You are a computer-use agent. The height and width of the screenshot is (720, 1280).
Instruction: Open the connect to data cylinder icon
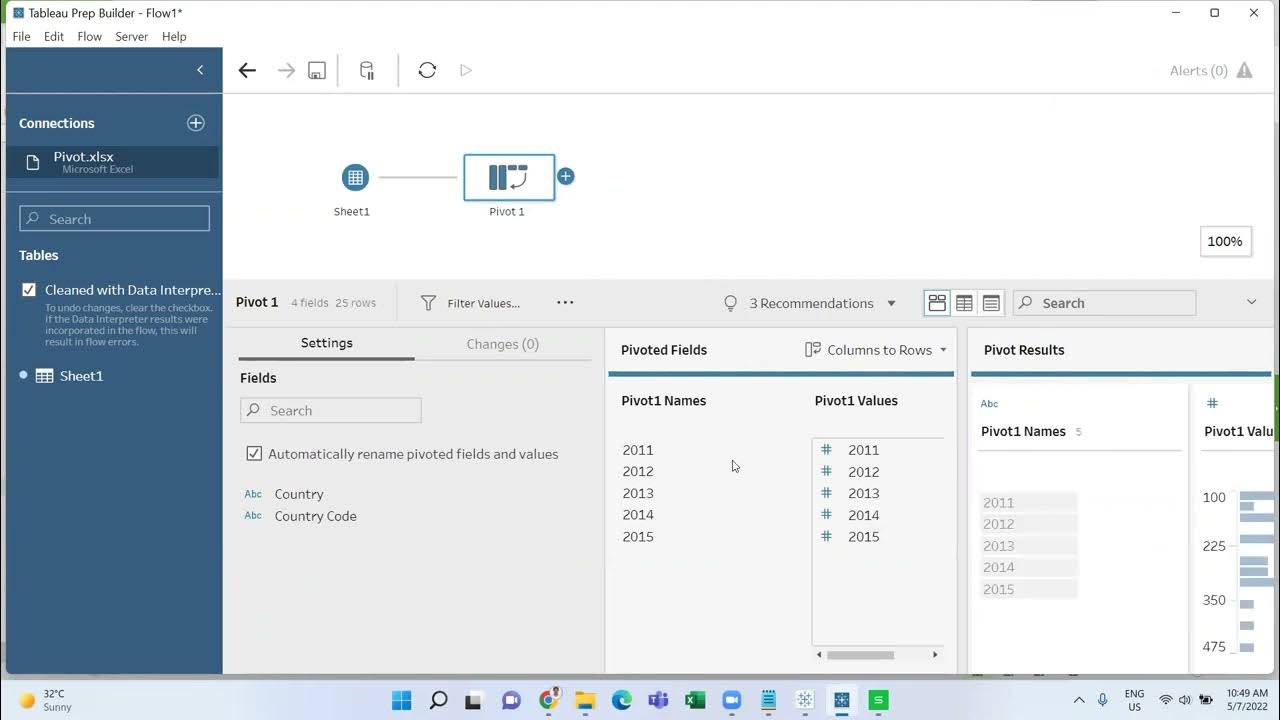(x=367, y=70)
